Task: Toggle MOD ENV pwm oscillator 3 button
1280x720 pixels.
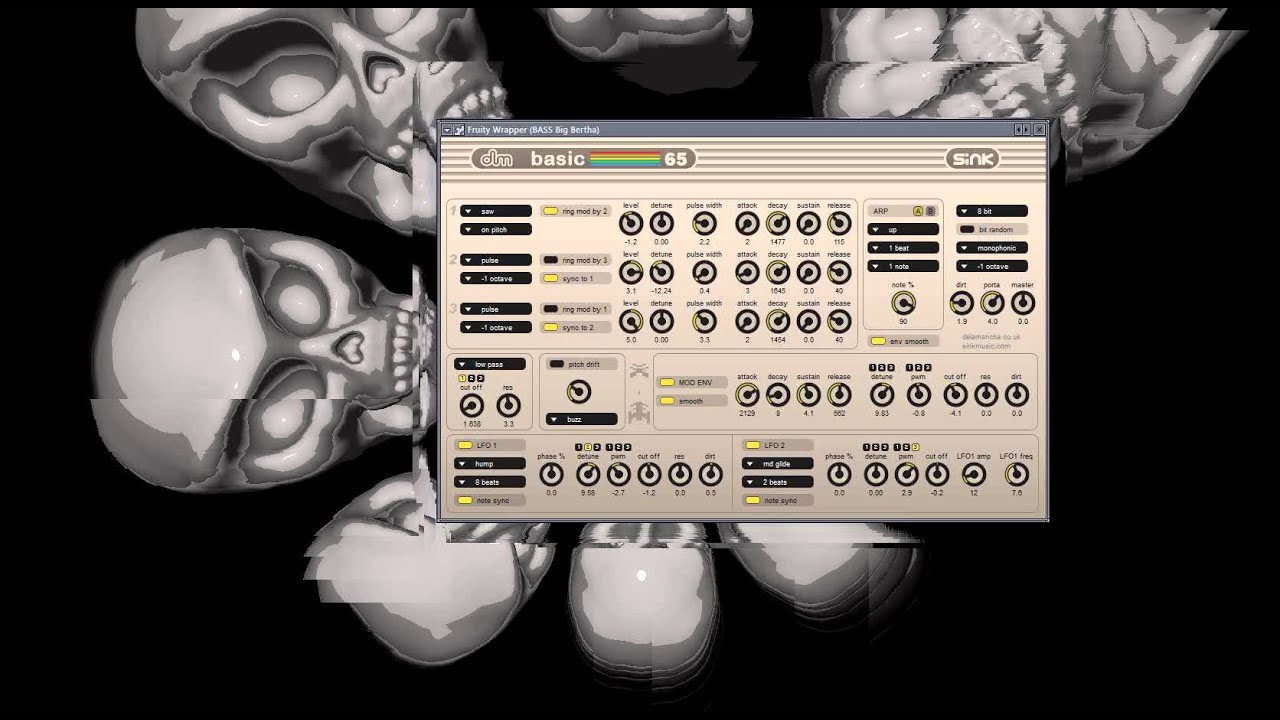Action: tap(928, 367)
